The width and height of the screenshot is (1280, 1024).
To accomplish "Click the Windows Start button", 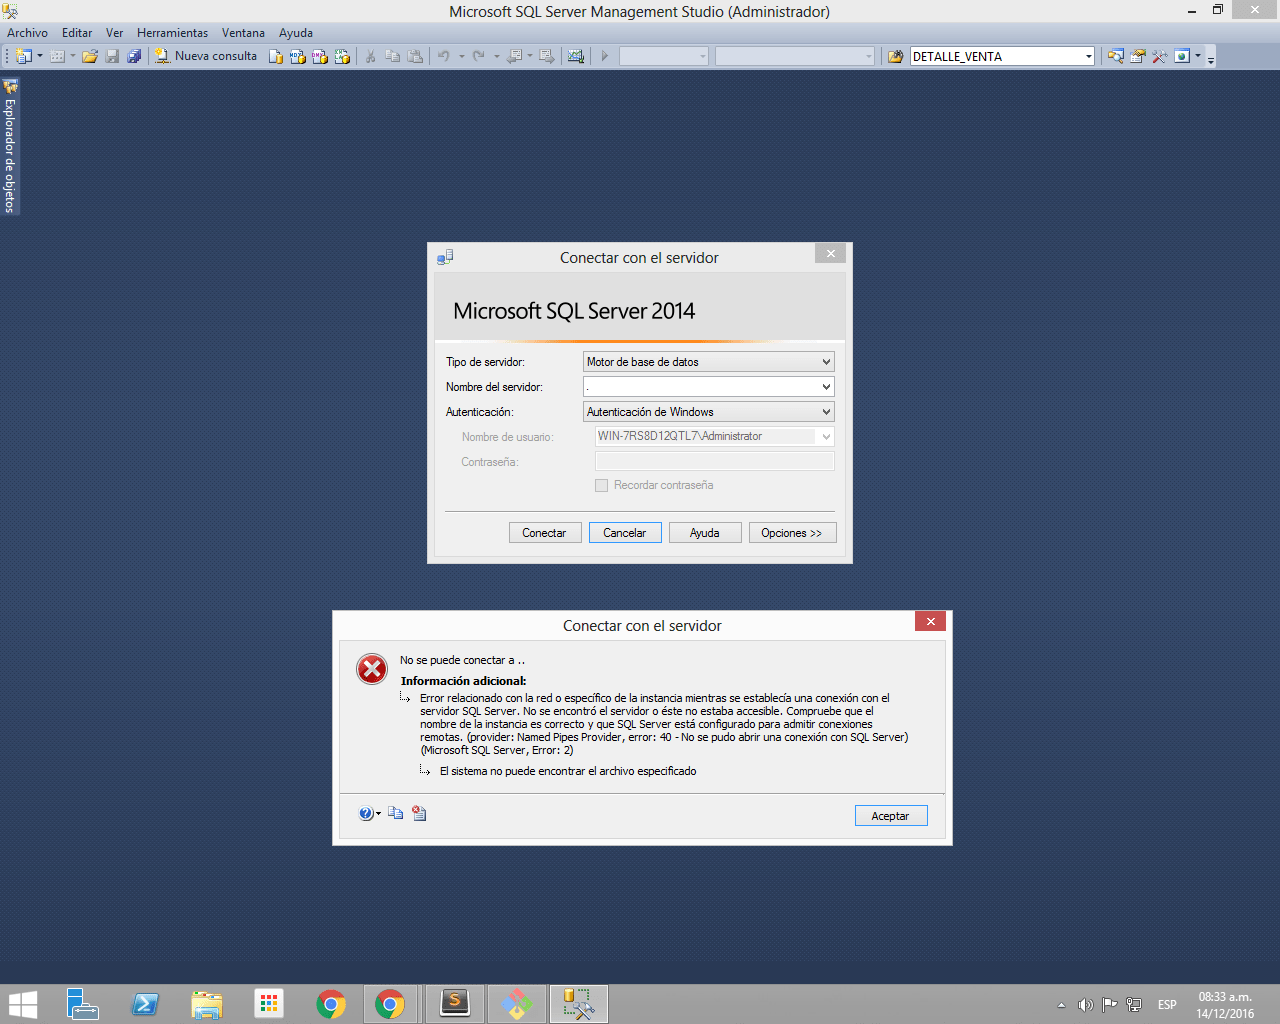I will [x=22, y=1004].
